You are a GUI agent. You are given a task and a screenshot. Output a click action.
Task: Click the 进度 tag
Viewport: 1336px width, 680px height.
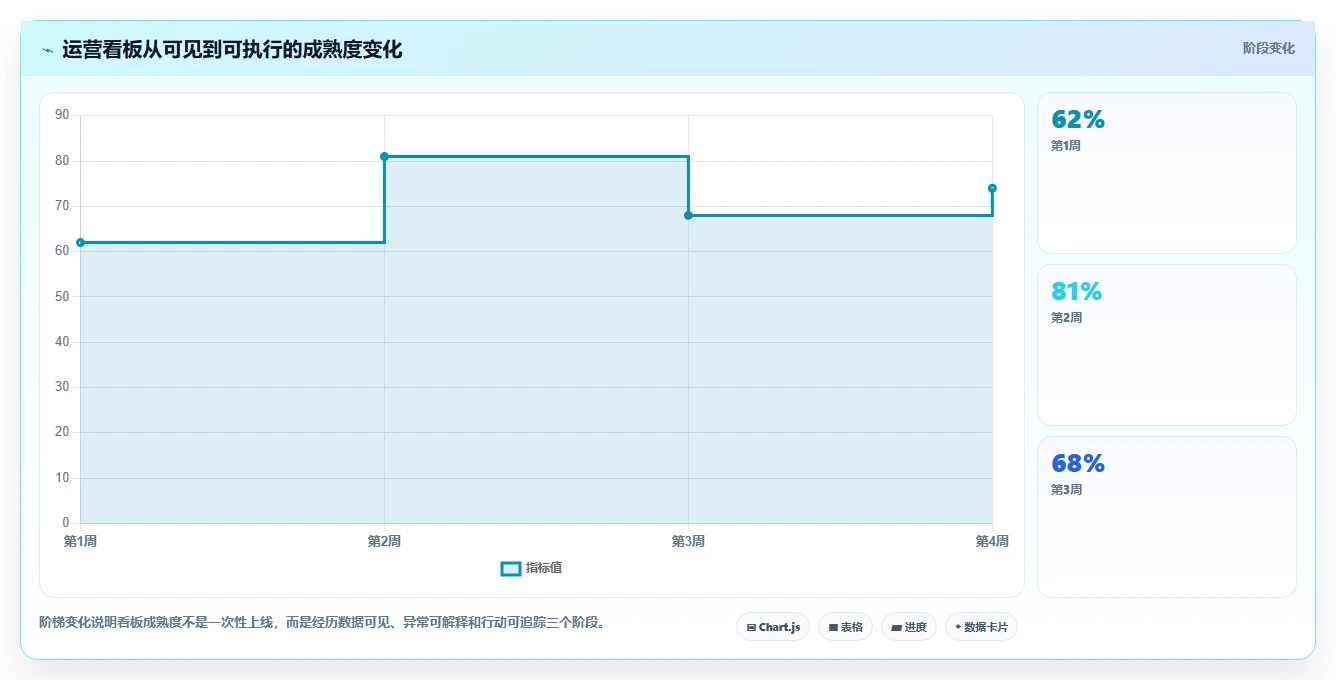point(909,627)
